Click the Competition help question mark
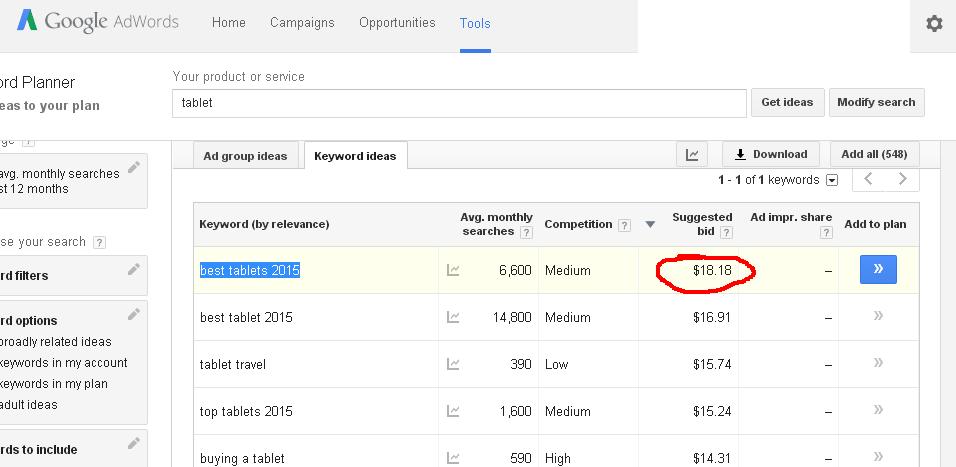The width and height of the screenshot is (956, 467). click(x=625, y=225)
